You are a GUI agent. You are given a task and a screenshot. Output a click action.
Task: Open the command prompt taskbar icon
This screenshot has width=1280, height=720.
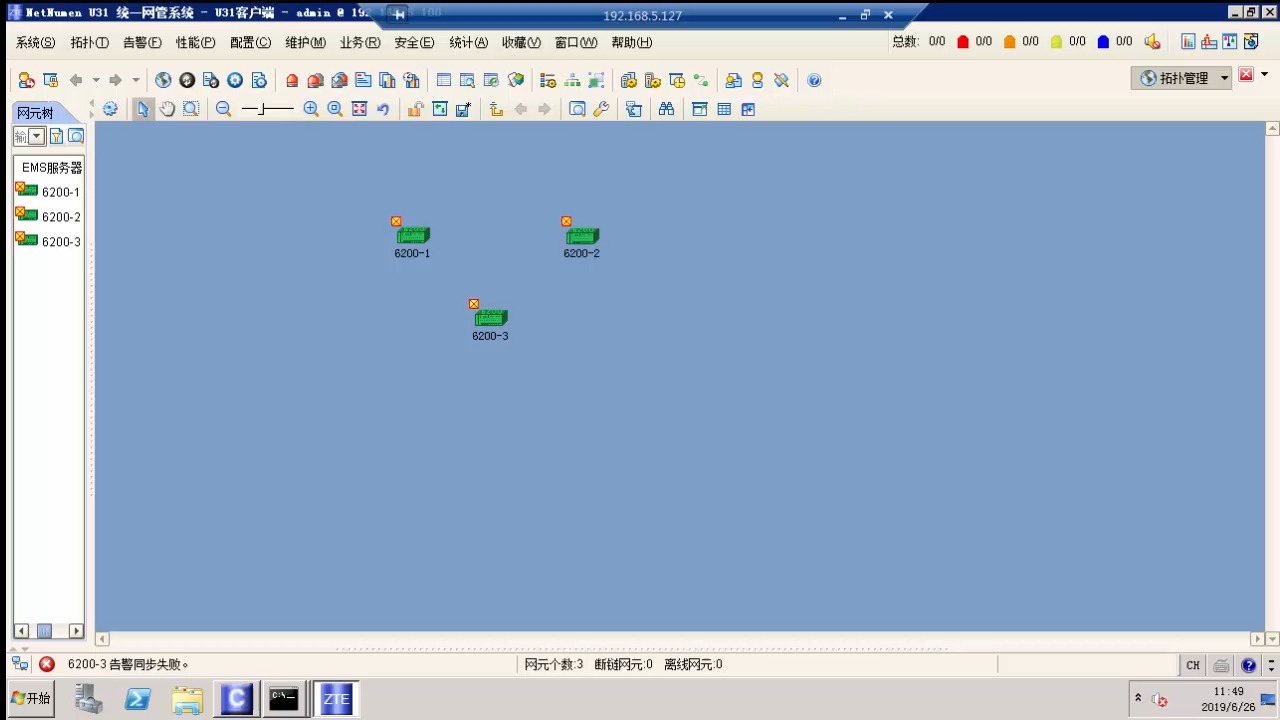[284, 699]
